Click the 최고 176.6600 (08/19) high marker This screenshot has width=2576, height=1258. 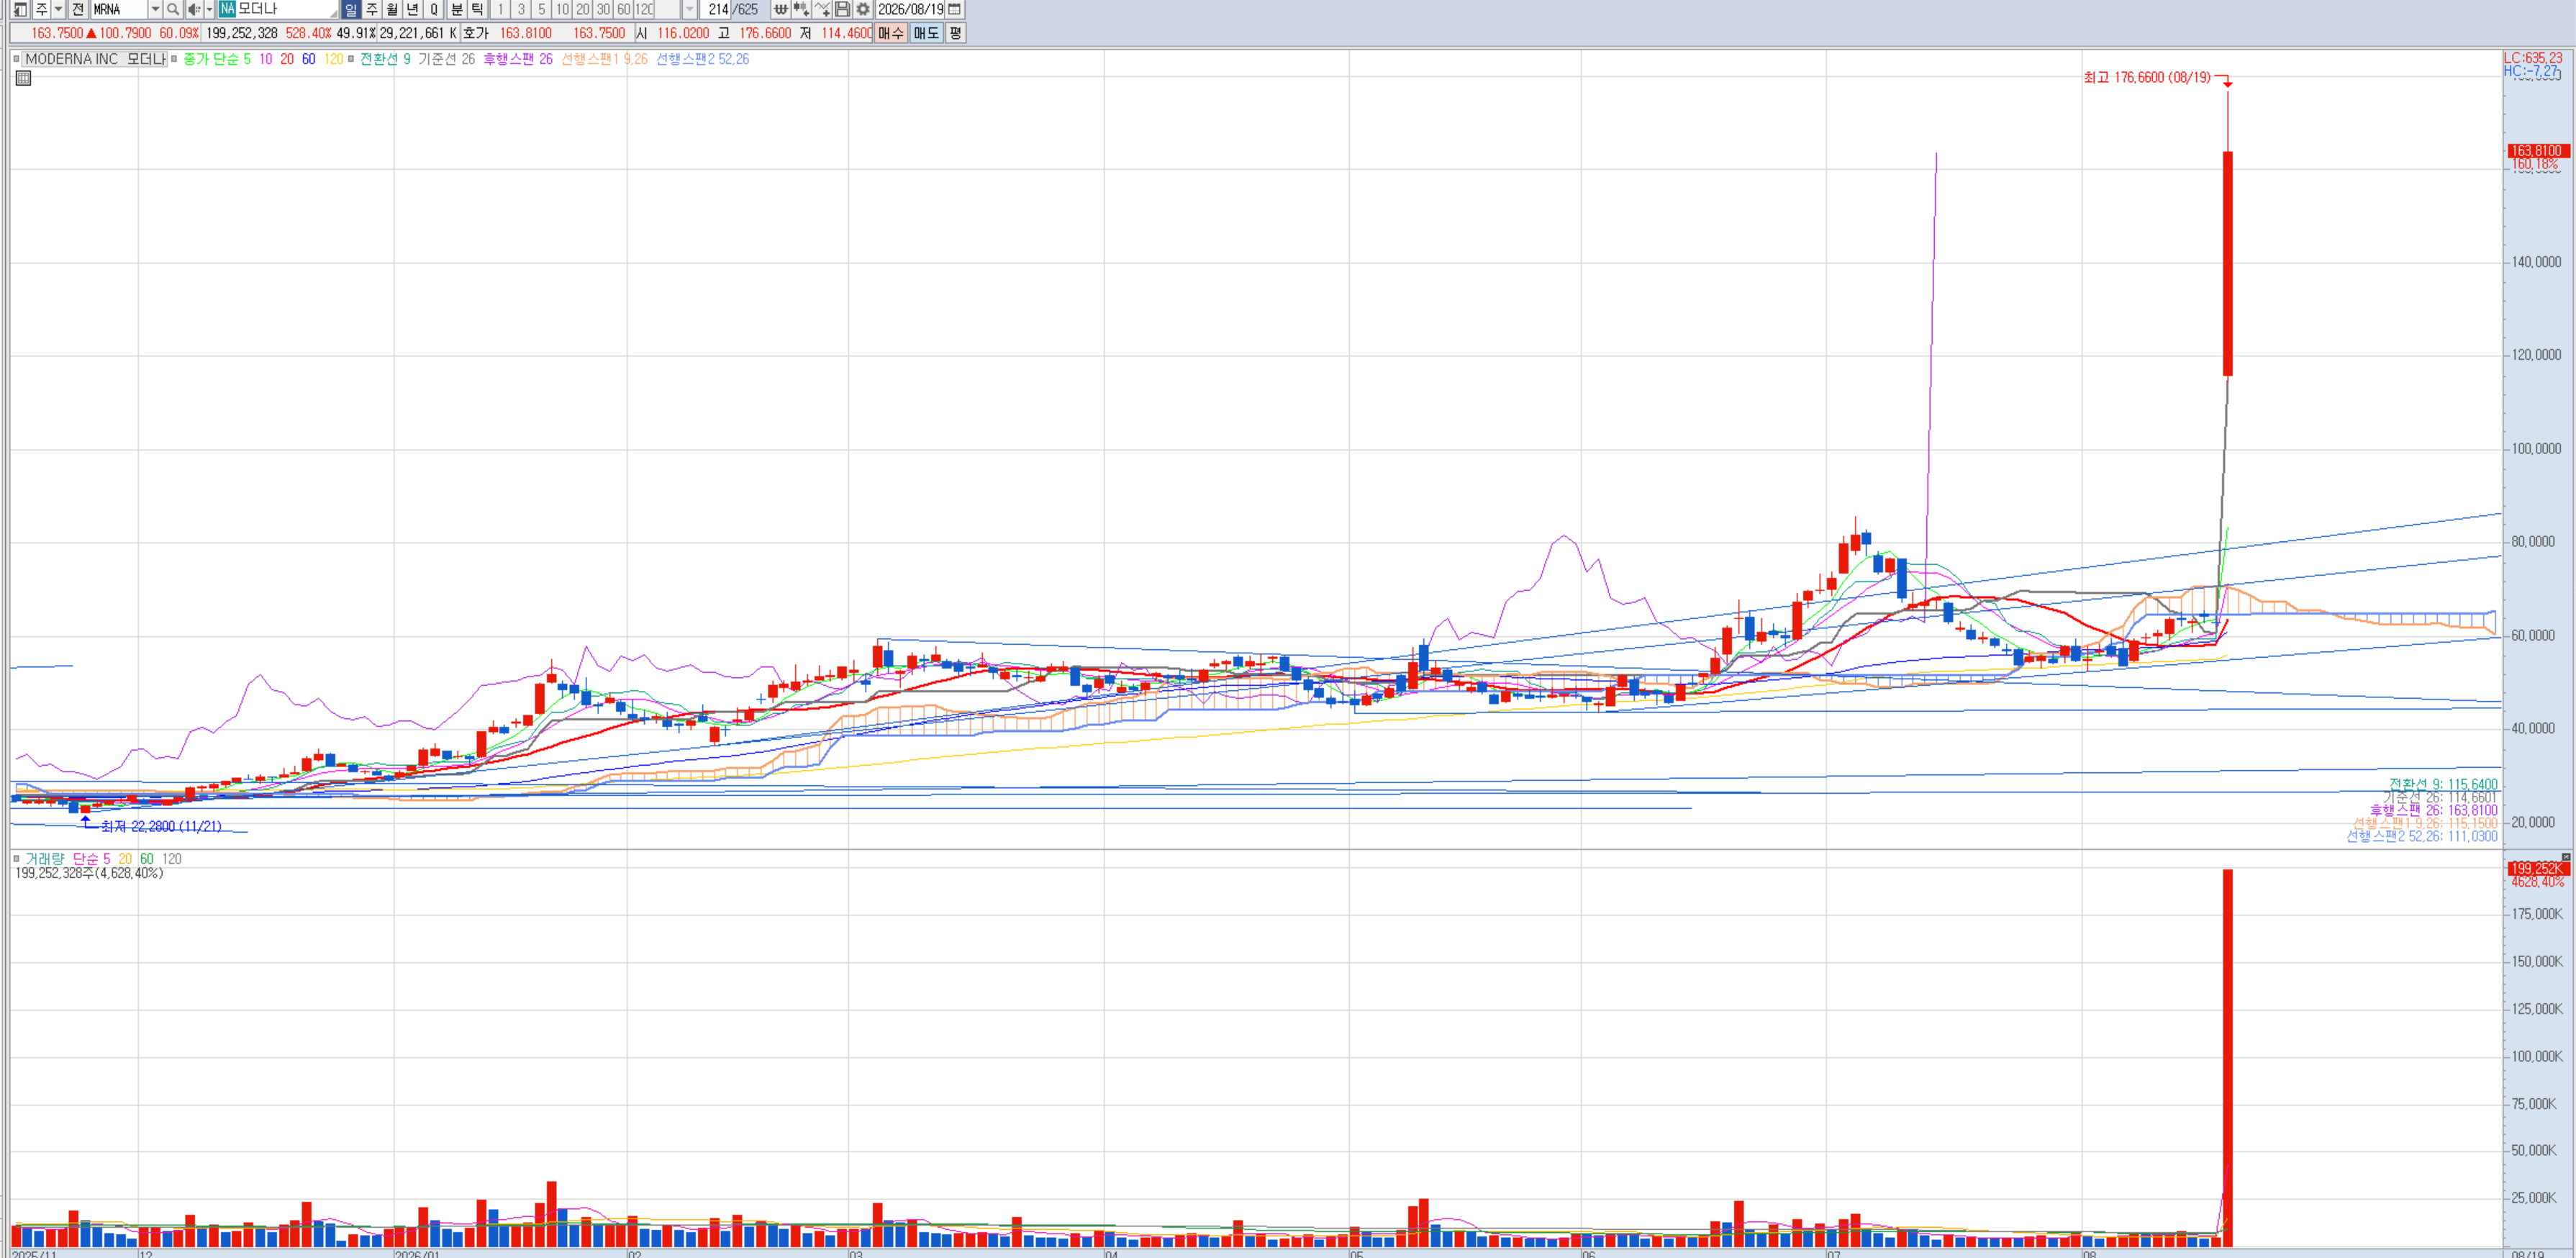point(2147,77)
